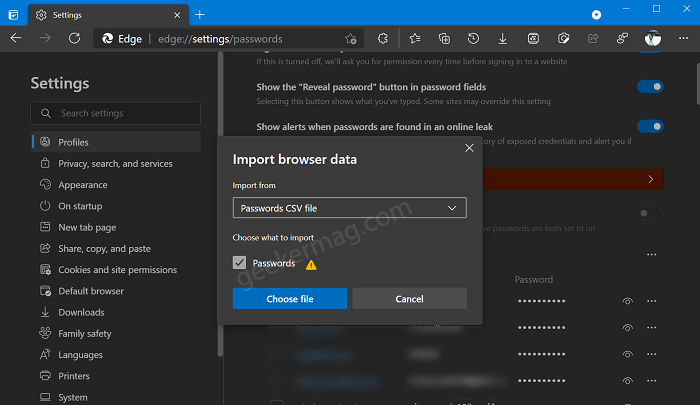Viewport: 700px width, 405px height.
Task: Click the Password column header
Action: click(533, 280)
